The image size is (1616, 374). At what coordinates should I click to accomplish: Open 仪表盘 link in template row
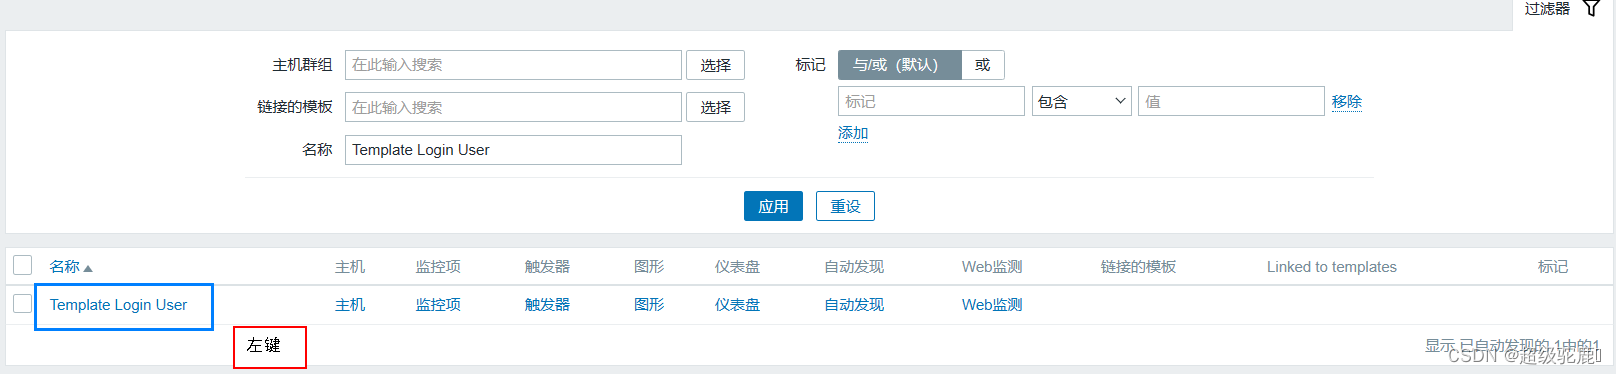point(737,305)
